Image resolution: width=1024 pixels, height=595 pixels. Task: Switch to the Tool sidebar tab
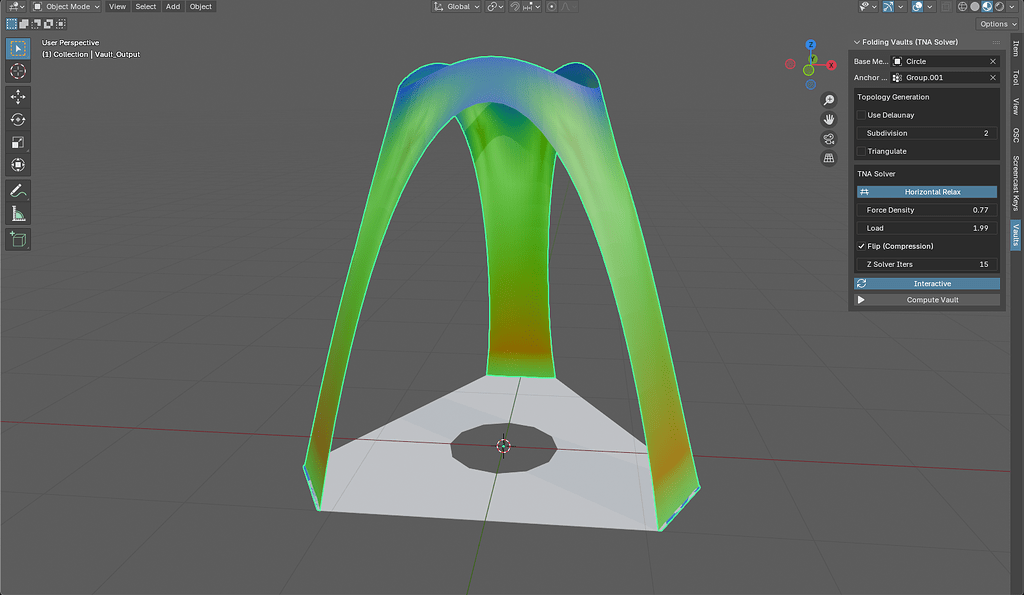coord(1016,77)
